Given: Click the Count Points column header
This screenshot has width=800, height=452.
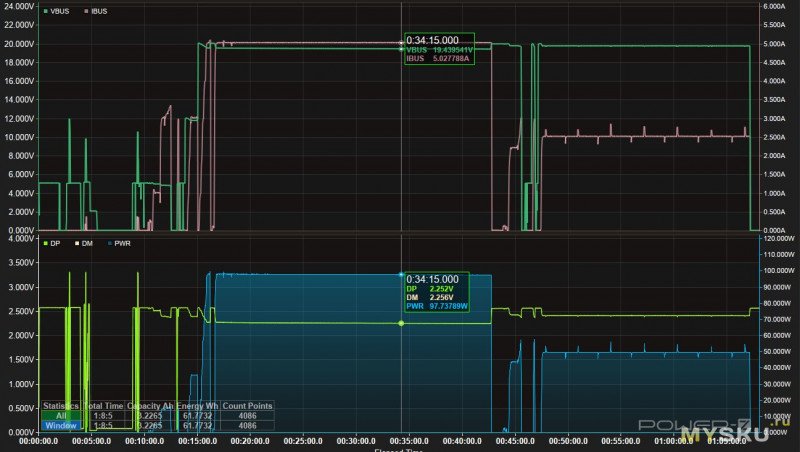Looking at the screenshot, I should 247,405.
